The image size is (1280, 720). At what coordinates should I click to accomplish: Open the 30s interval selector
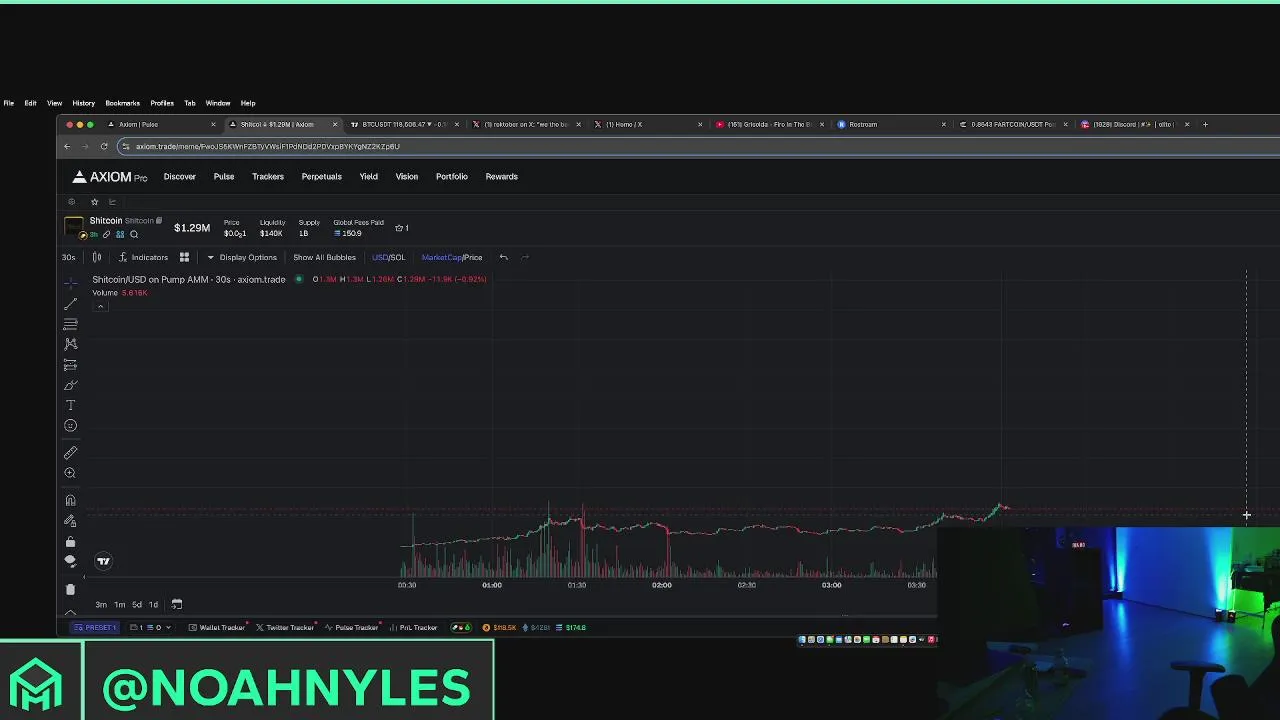(69, 257)
